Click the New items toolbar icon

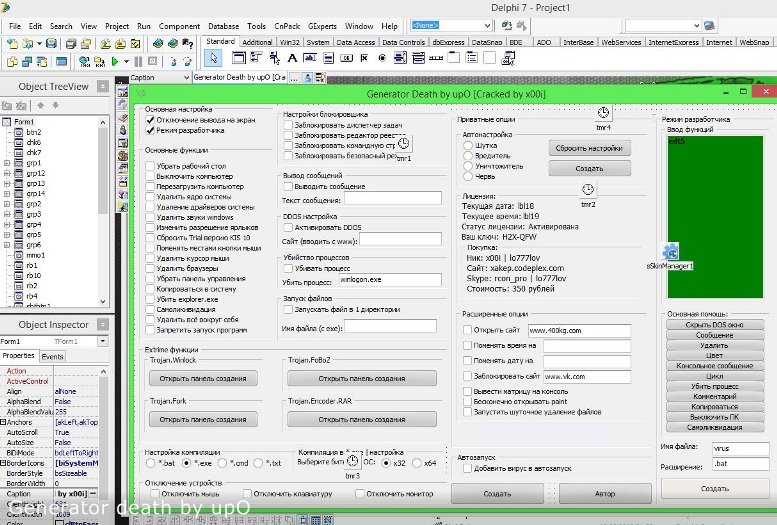pos(12,44)
